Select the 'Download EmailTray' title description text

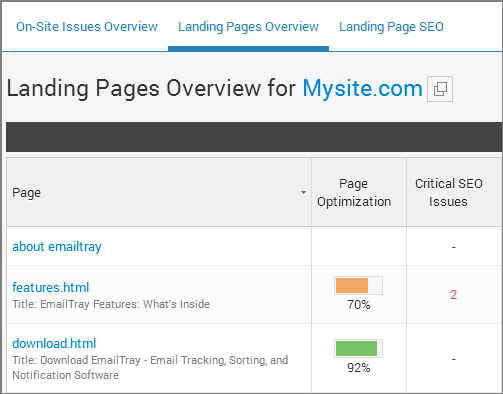150,367
